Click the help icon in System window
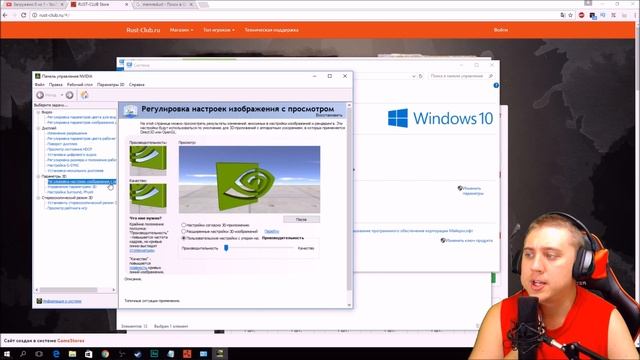 coord(496,85)
